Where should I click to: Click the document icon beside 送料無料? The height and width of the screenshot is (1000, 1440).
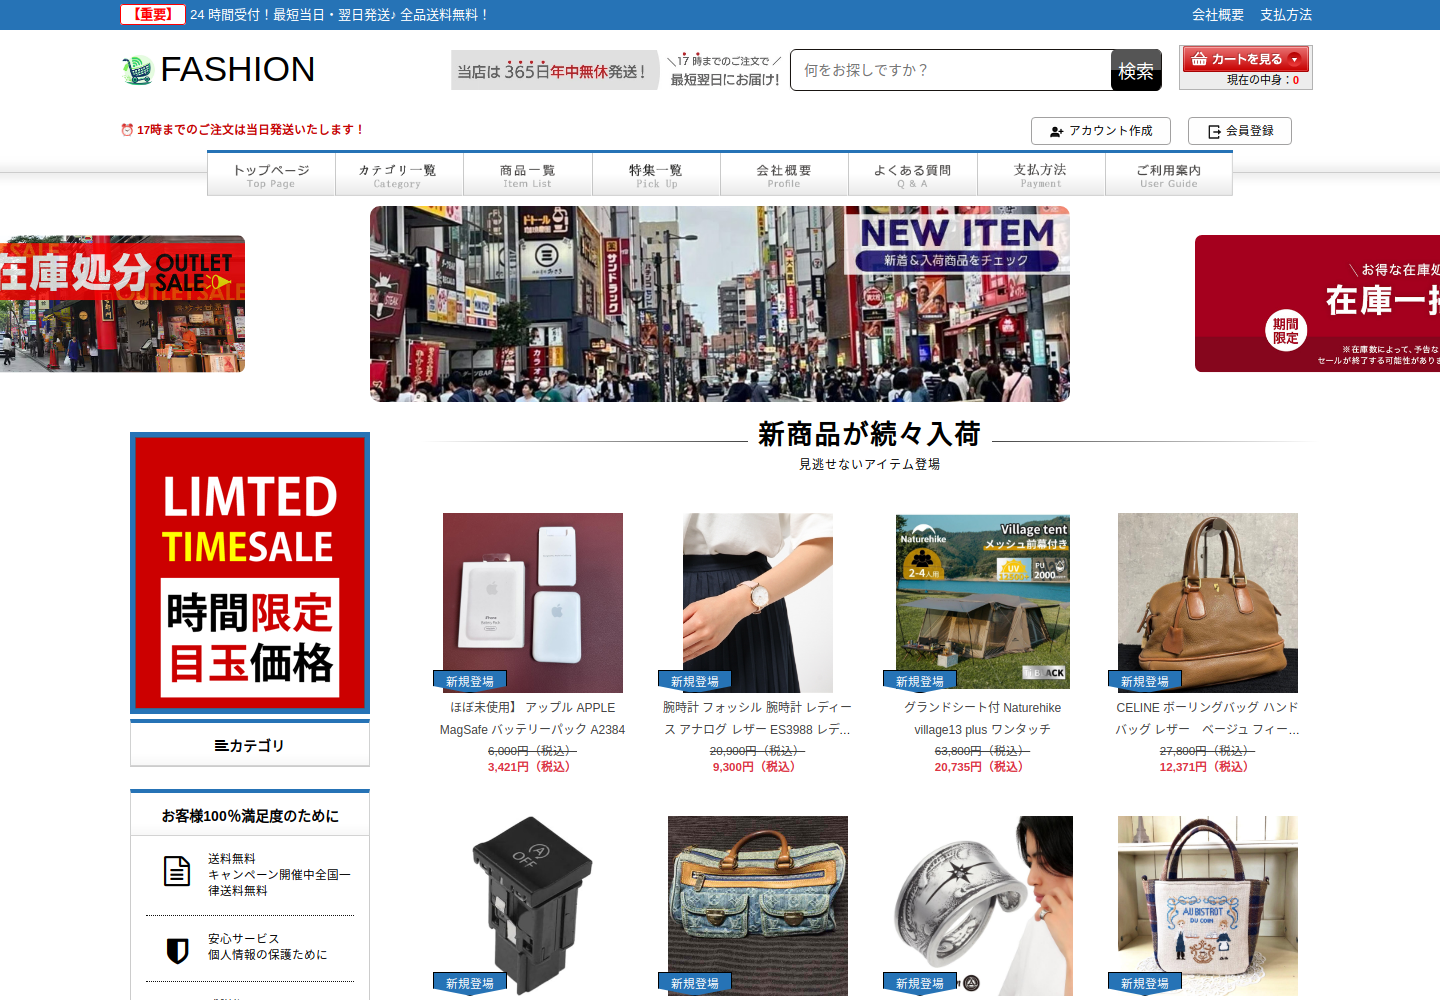click(177, 871)
